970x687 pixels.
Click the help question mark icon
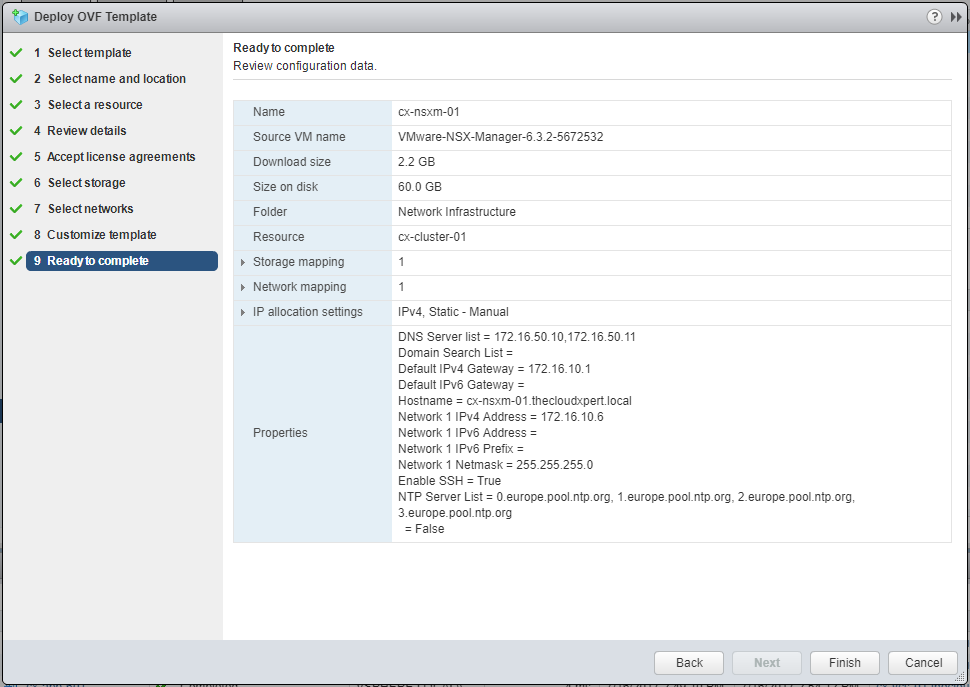pos(934,17)
